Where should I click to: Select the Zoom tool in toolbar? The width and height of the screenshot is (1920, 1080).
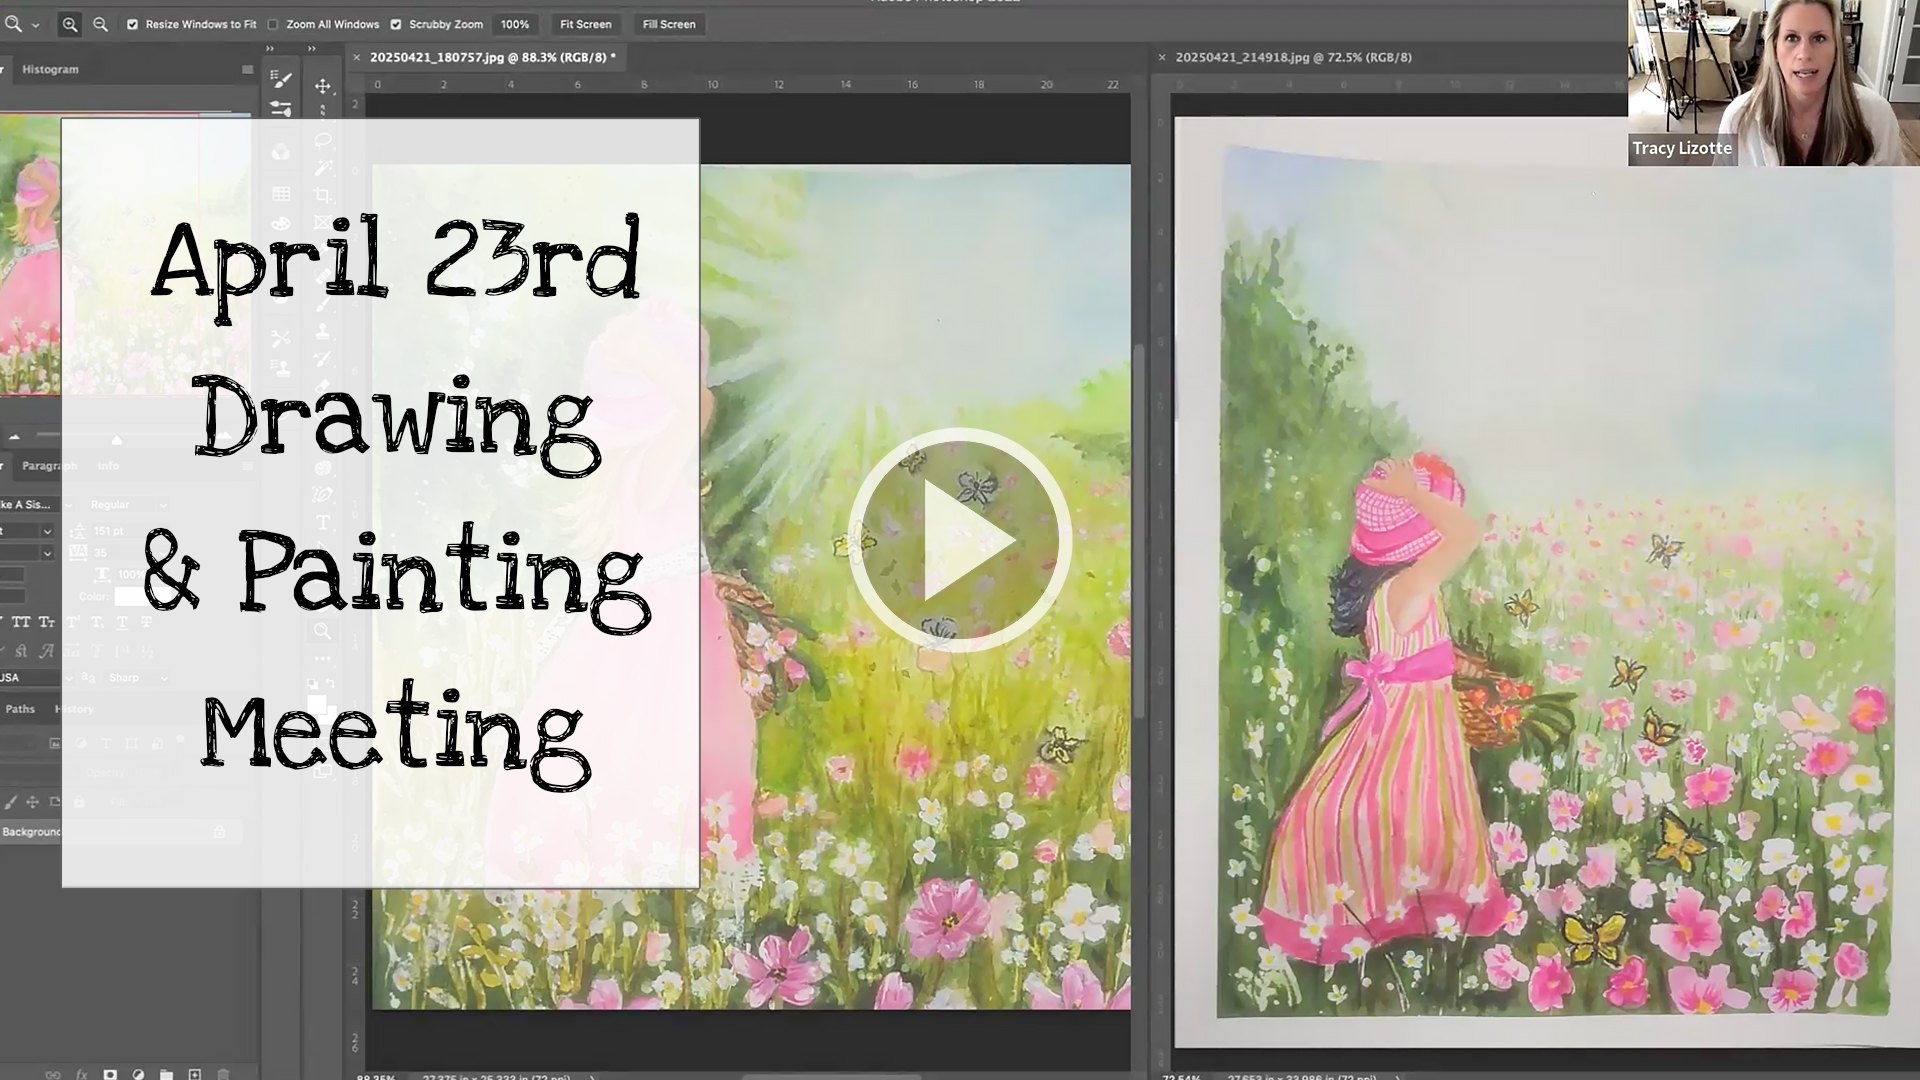322,631
